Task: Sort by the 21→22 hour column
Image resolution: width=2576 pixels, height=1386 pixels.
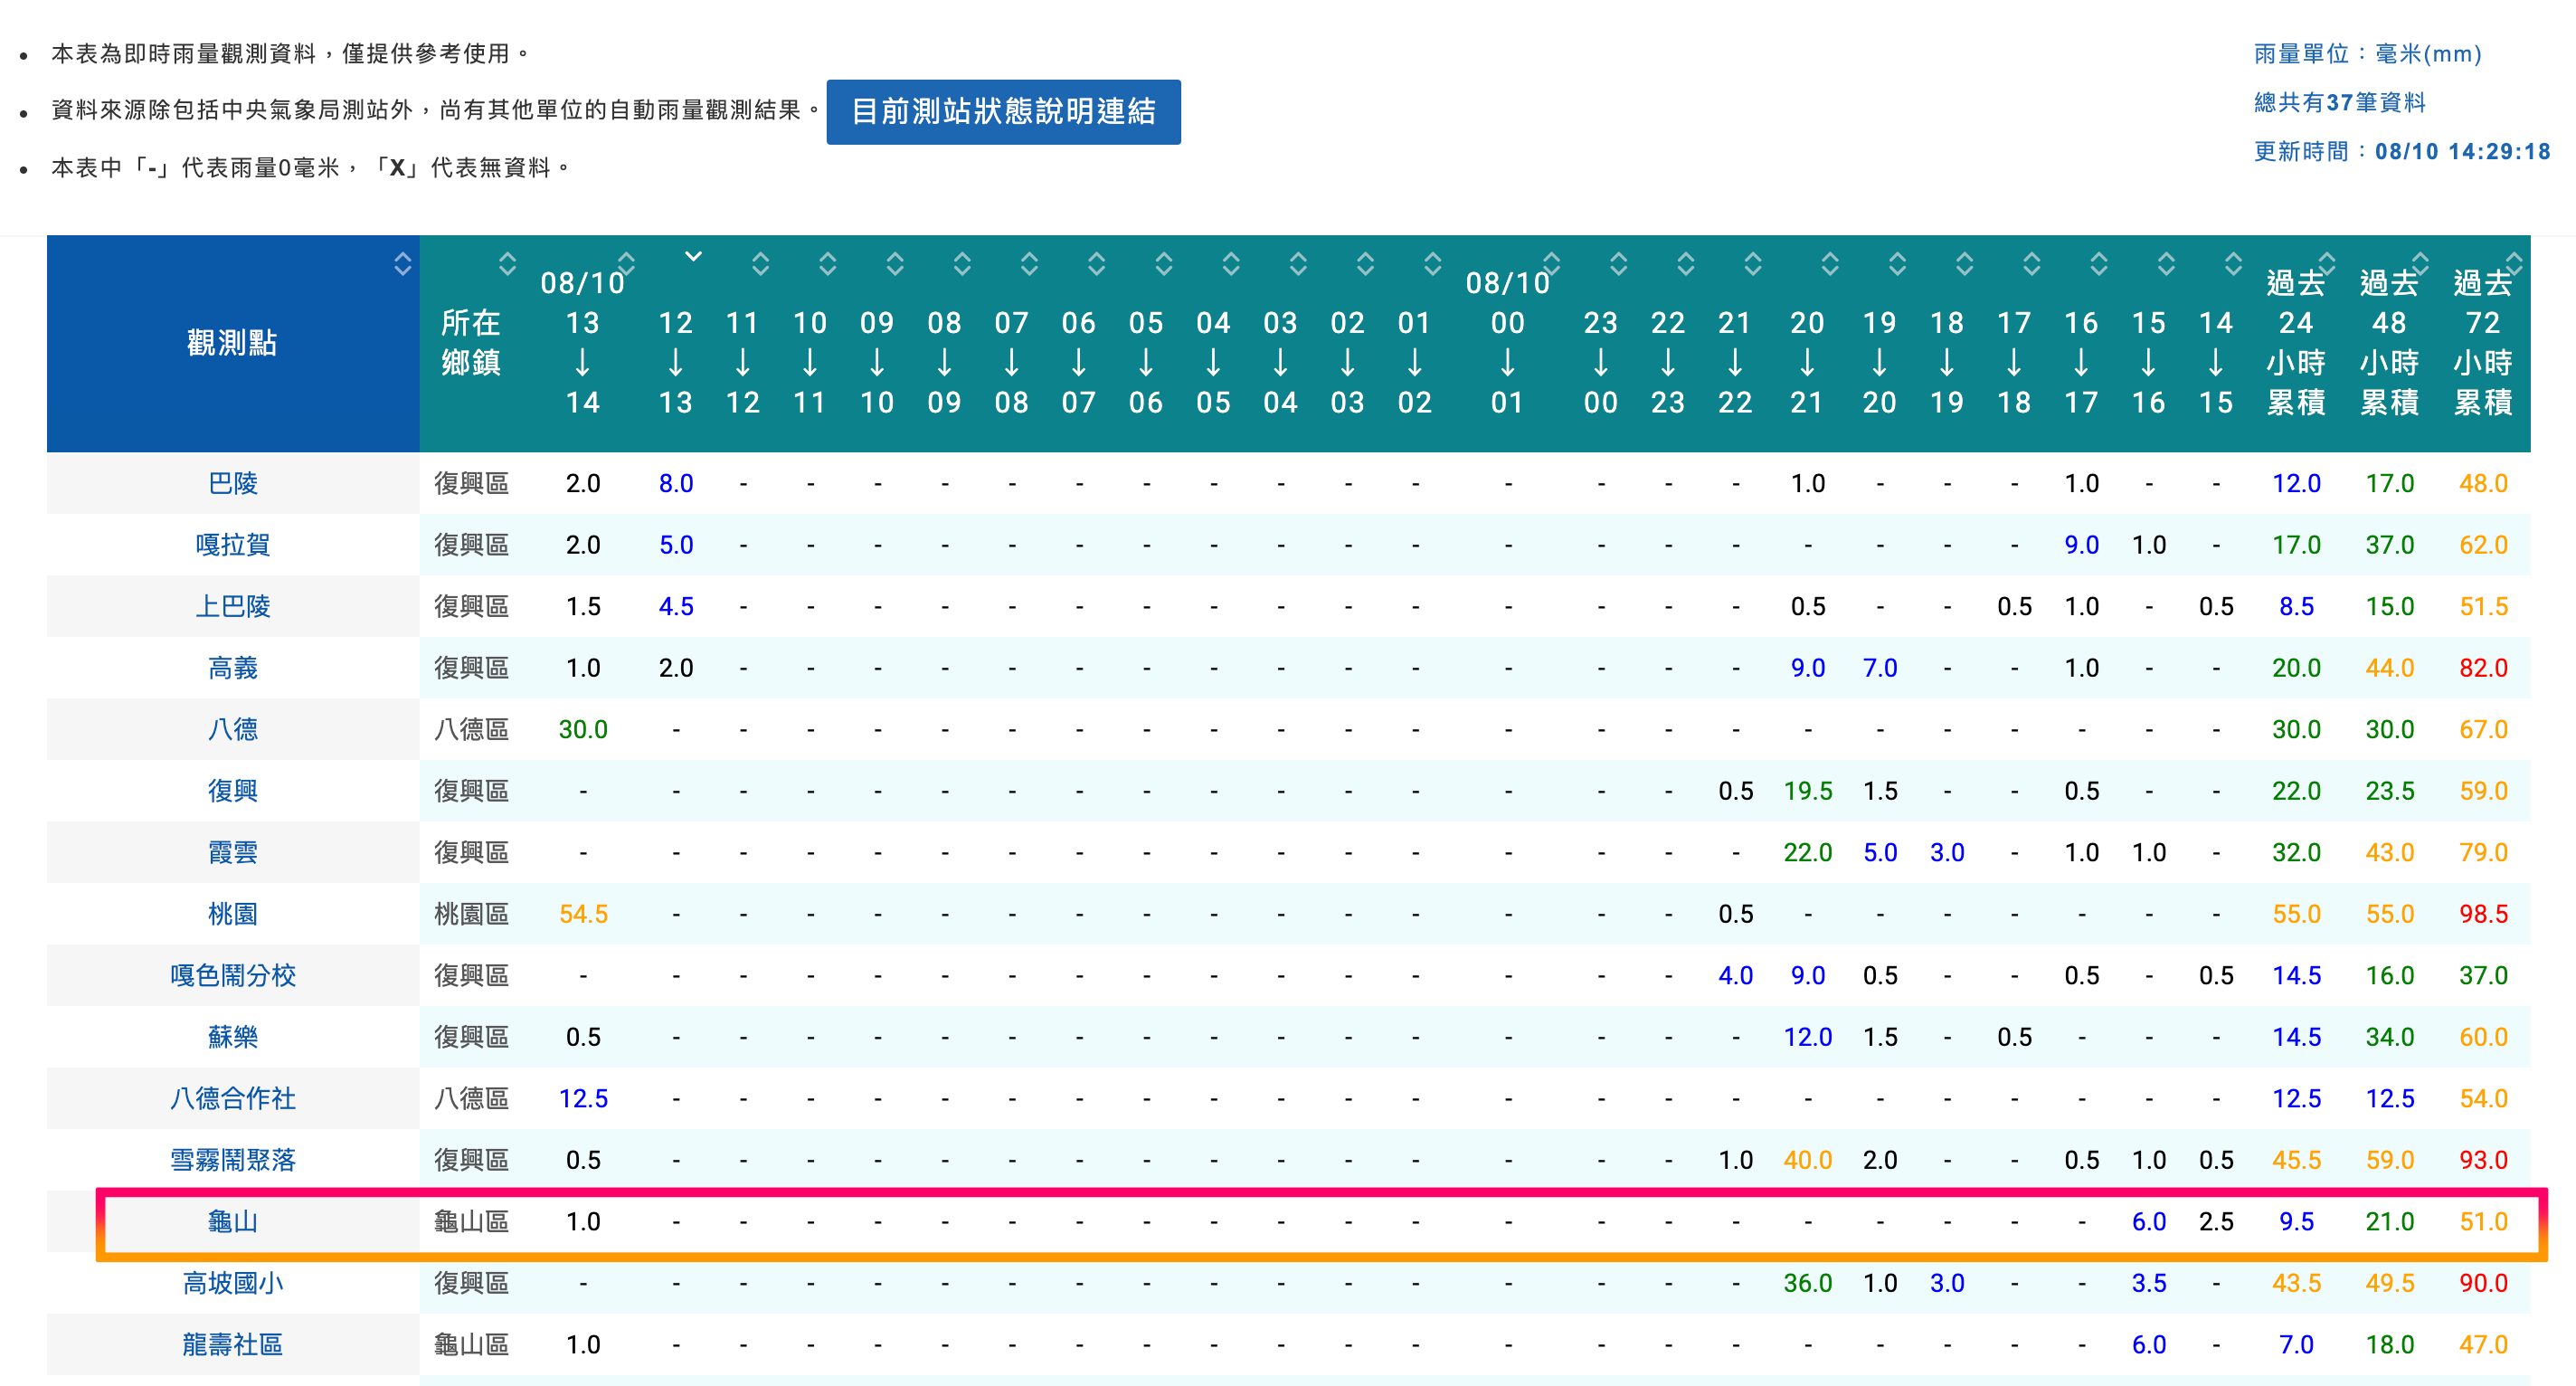Action: click(1752, 264)
